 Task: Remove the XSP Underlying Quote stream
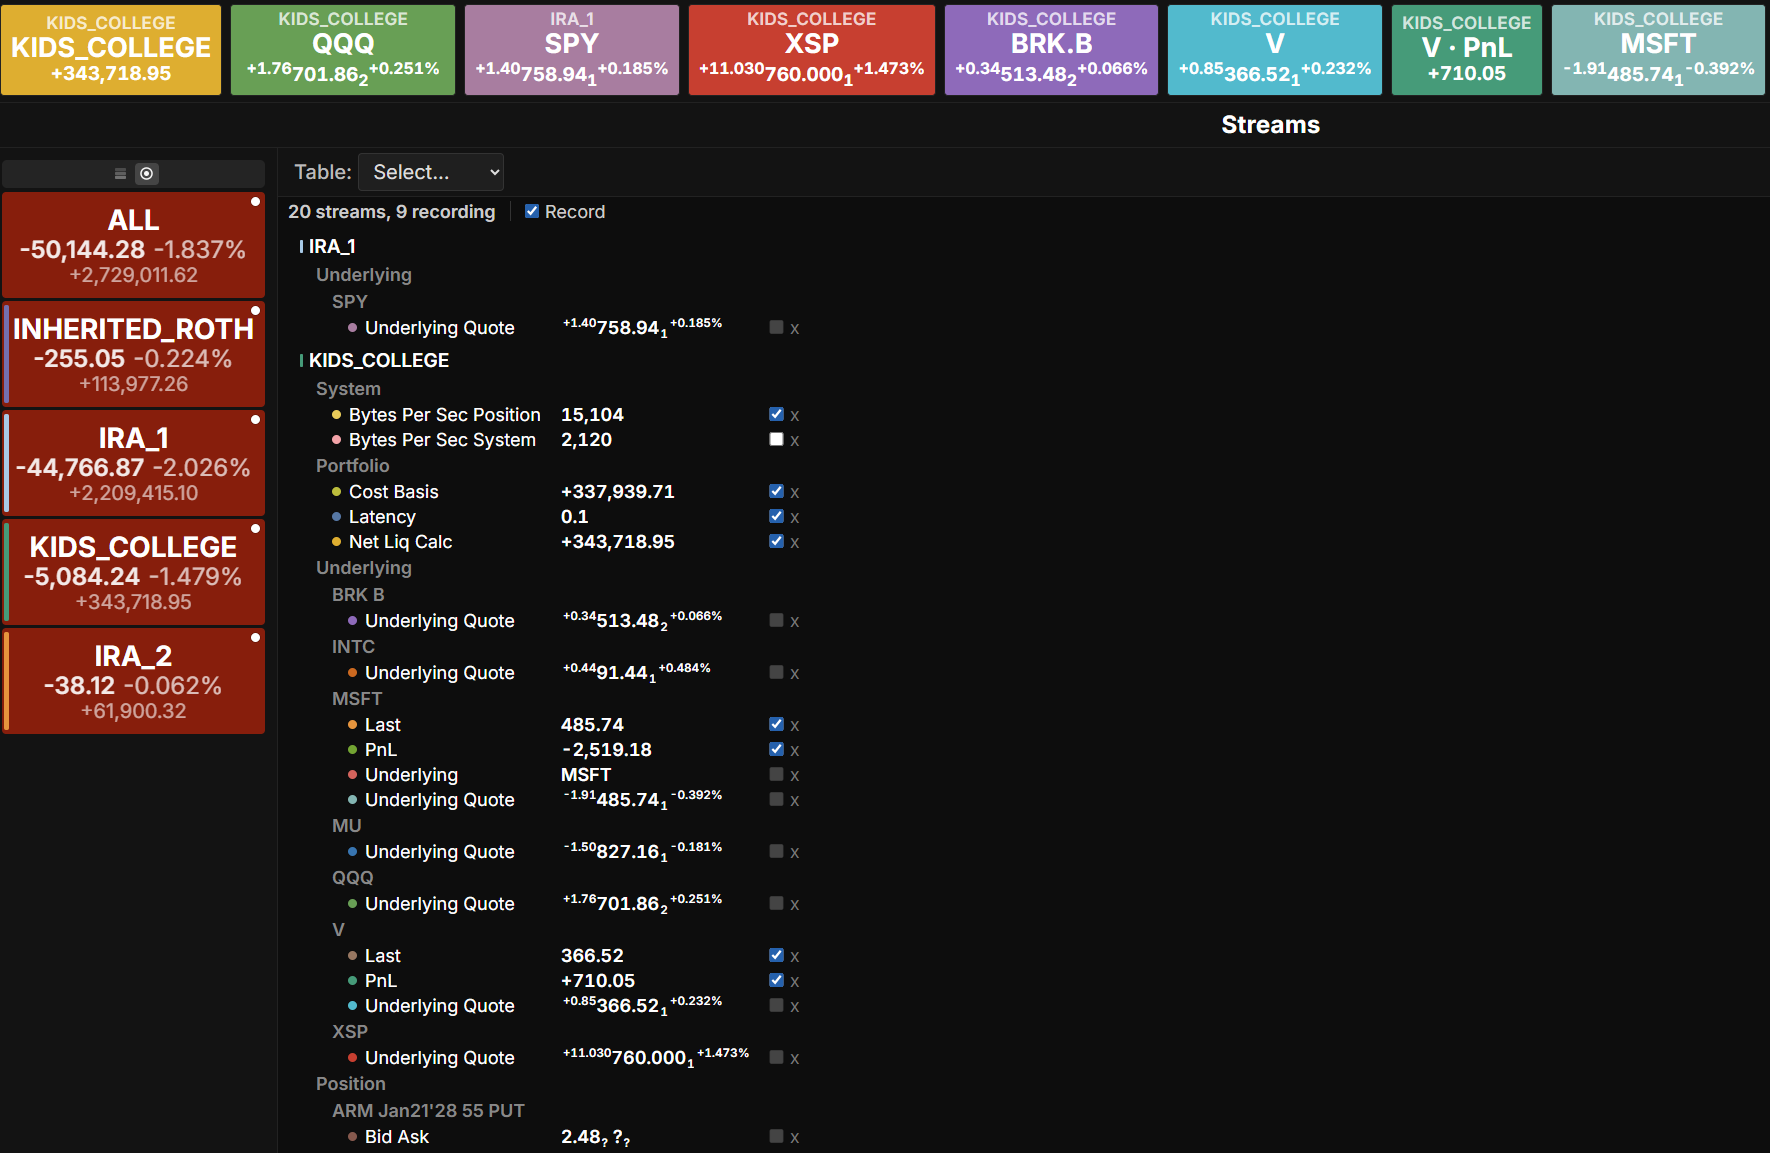click(x=795, y=1059)
